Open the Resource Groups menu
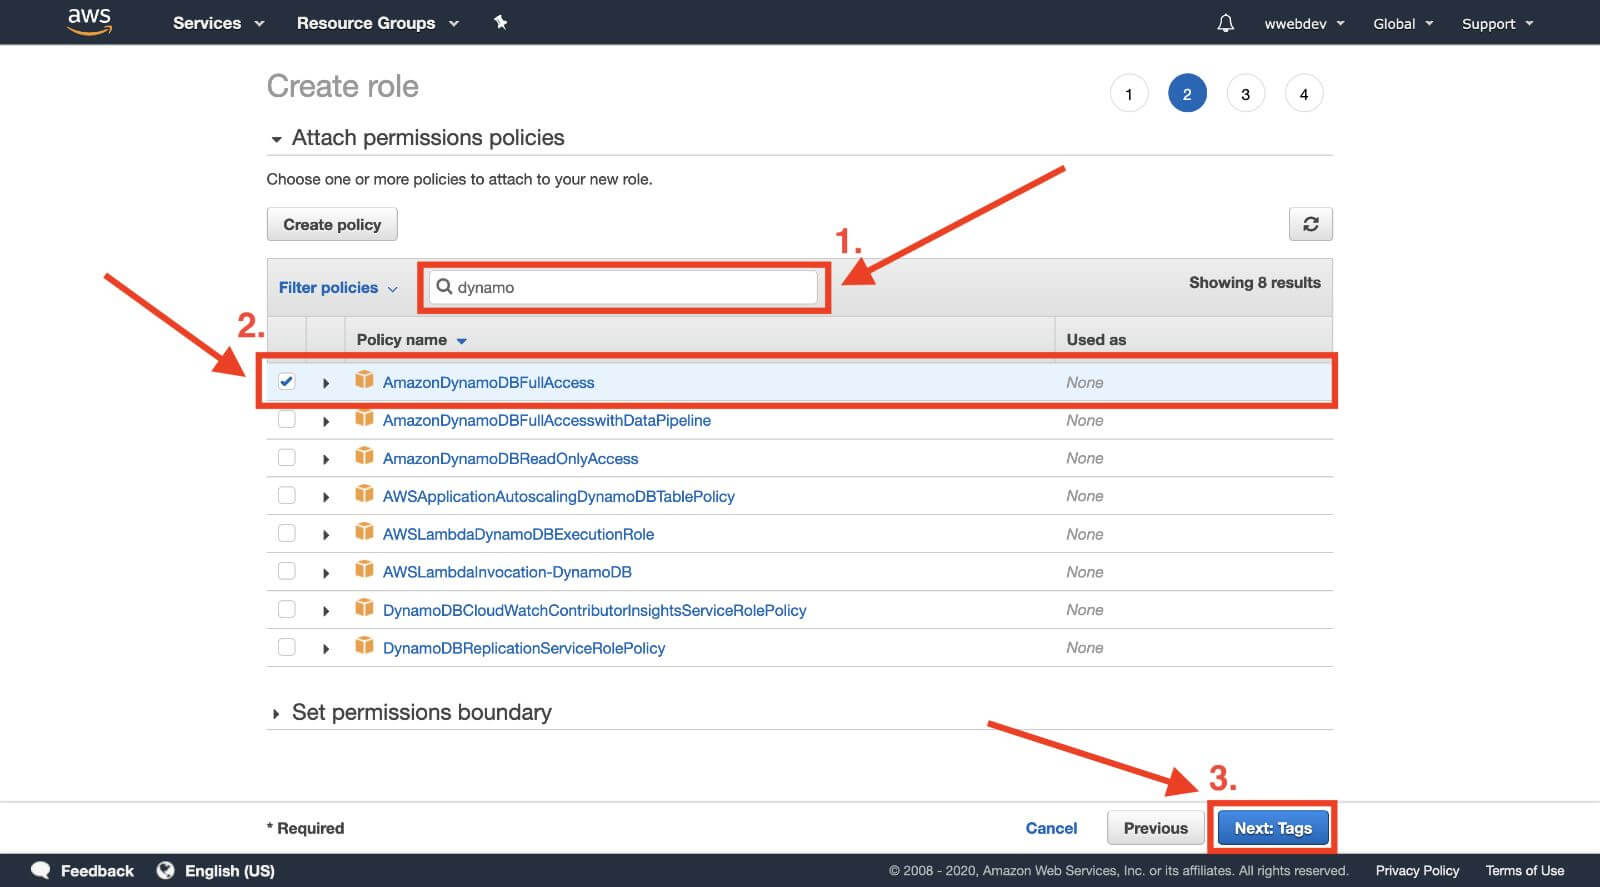The image size is (1600, 887). click(377, 23)
